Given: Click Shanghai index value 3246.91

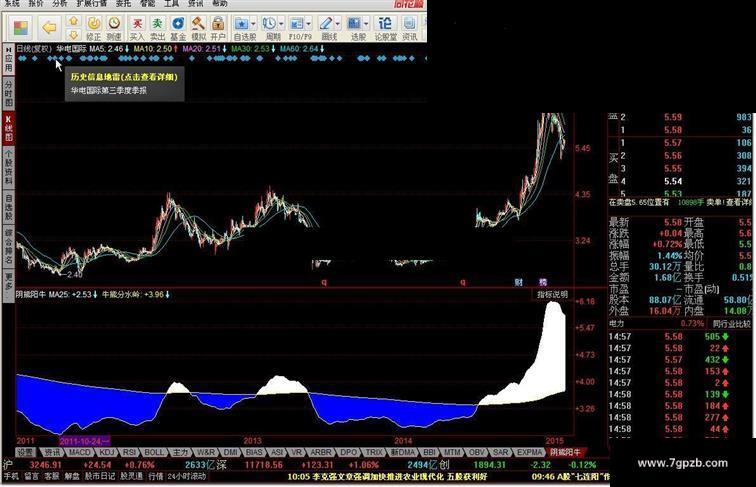Looking at the screenshot, I should pos(45,465).
